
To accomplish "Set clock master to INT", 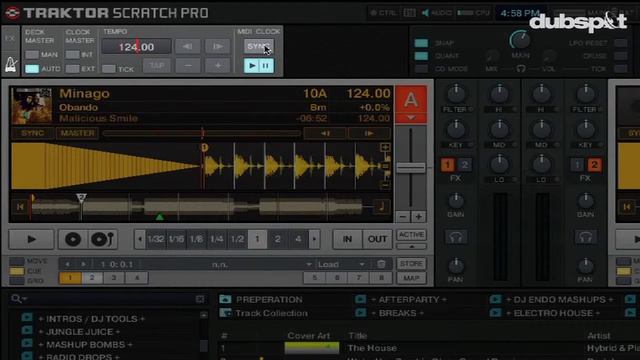I will tap(73, 54).
